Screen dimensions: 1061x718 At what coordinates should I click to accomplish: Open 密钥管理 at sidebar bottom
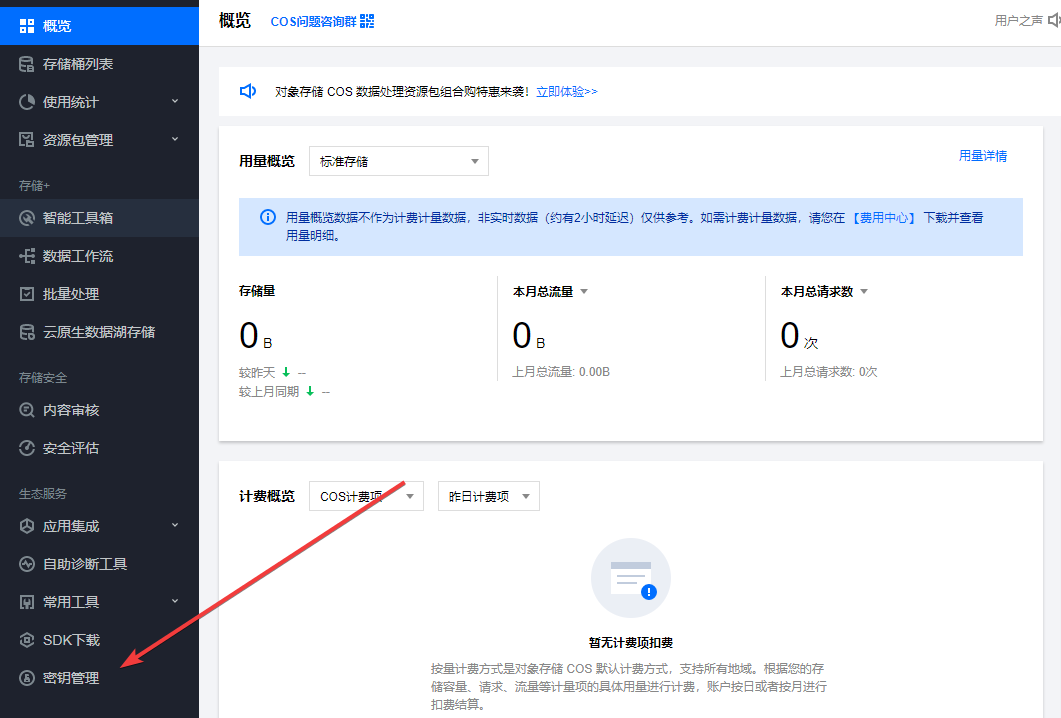click(x=70, y=677)
